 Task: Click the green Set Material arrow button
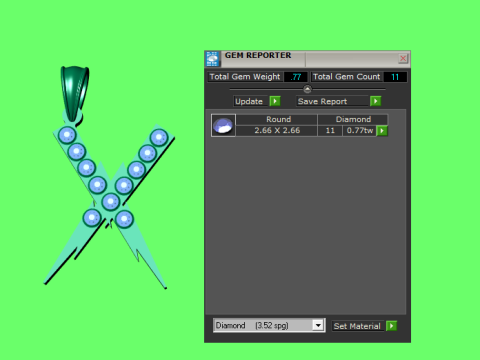click(x=392, y=326)
